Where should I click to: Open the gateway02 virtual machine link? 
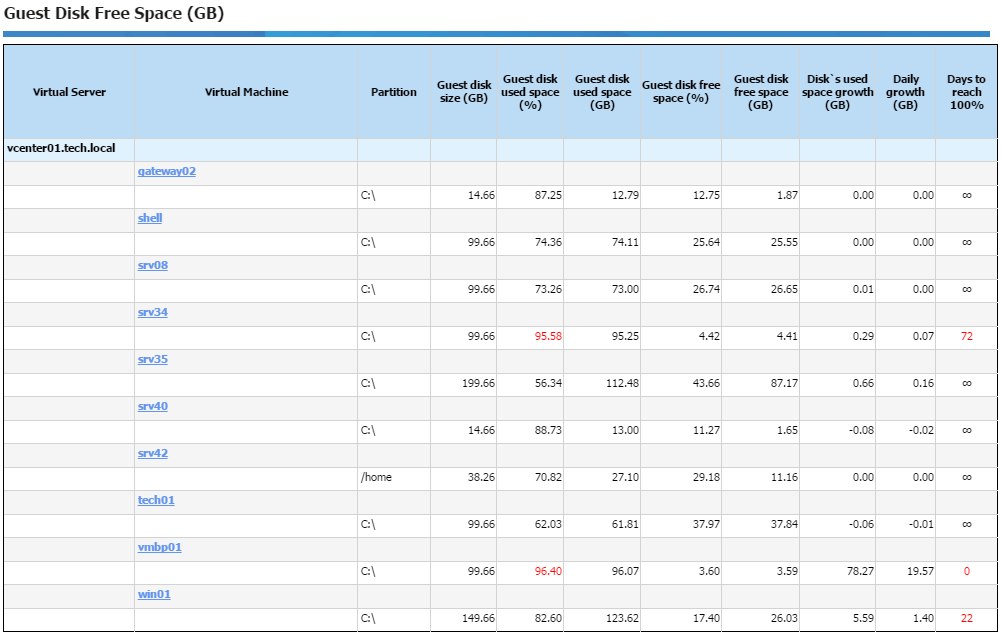167,171
